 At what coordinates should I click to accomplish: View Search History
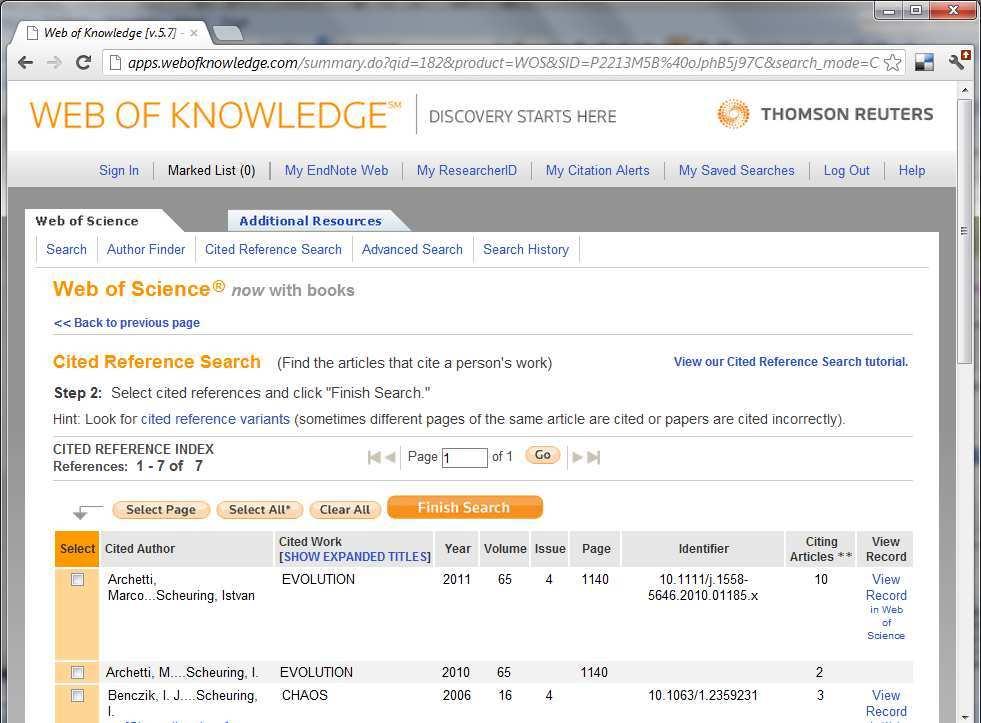pyautogui.click(x=526, y=250)
